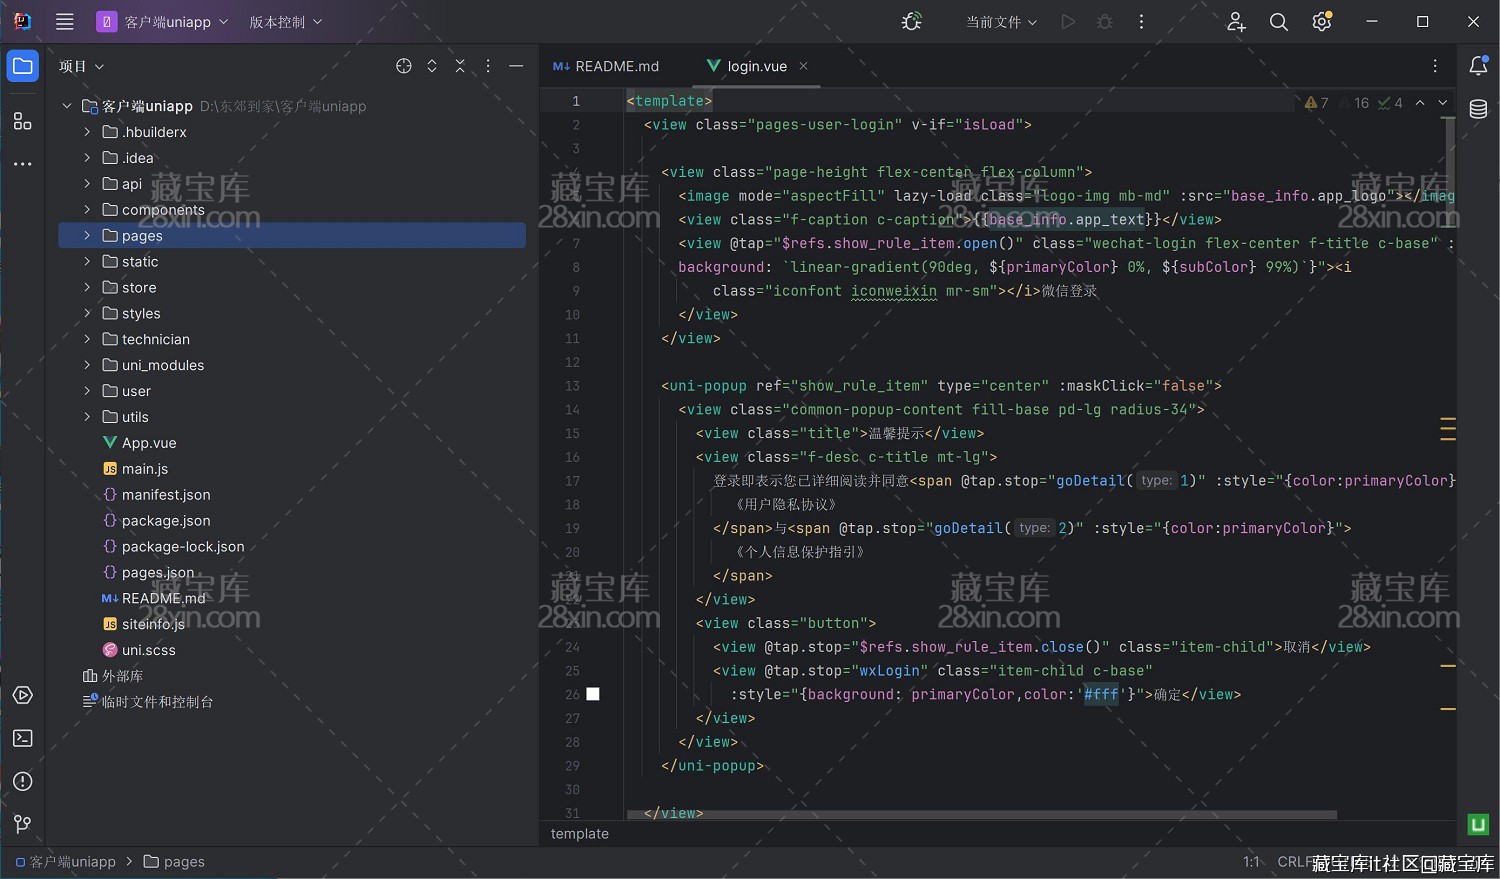Open the Terminal tool window
Viewport: 1500px width, 879px height.
click(x=22, y=738)
